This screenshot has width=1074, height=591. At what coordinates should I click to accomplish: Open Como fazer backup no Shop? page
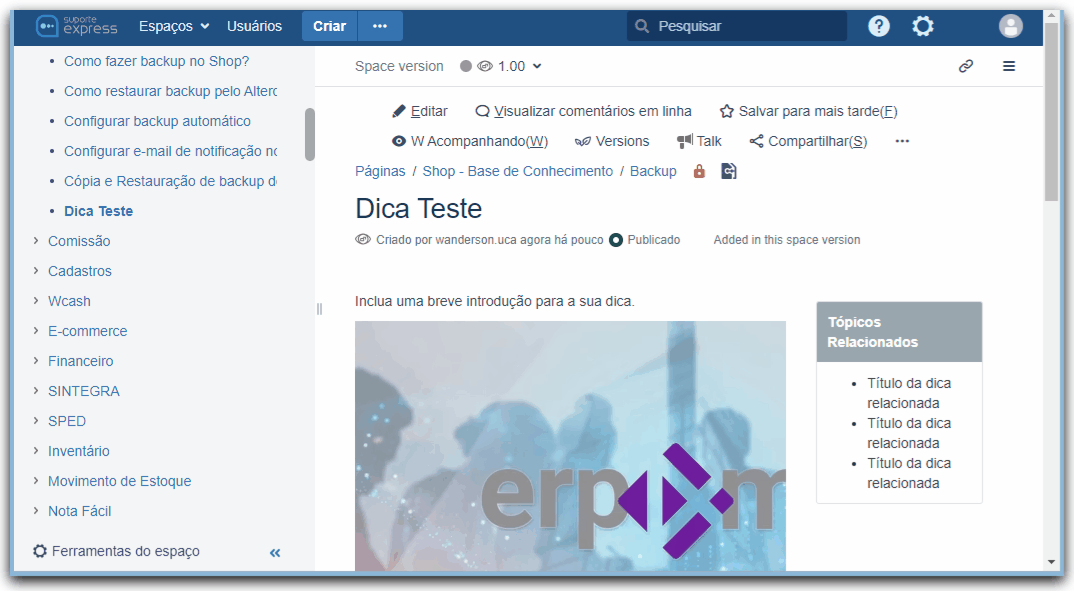[x=156, y=61]
